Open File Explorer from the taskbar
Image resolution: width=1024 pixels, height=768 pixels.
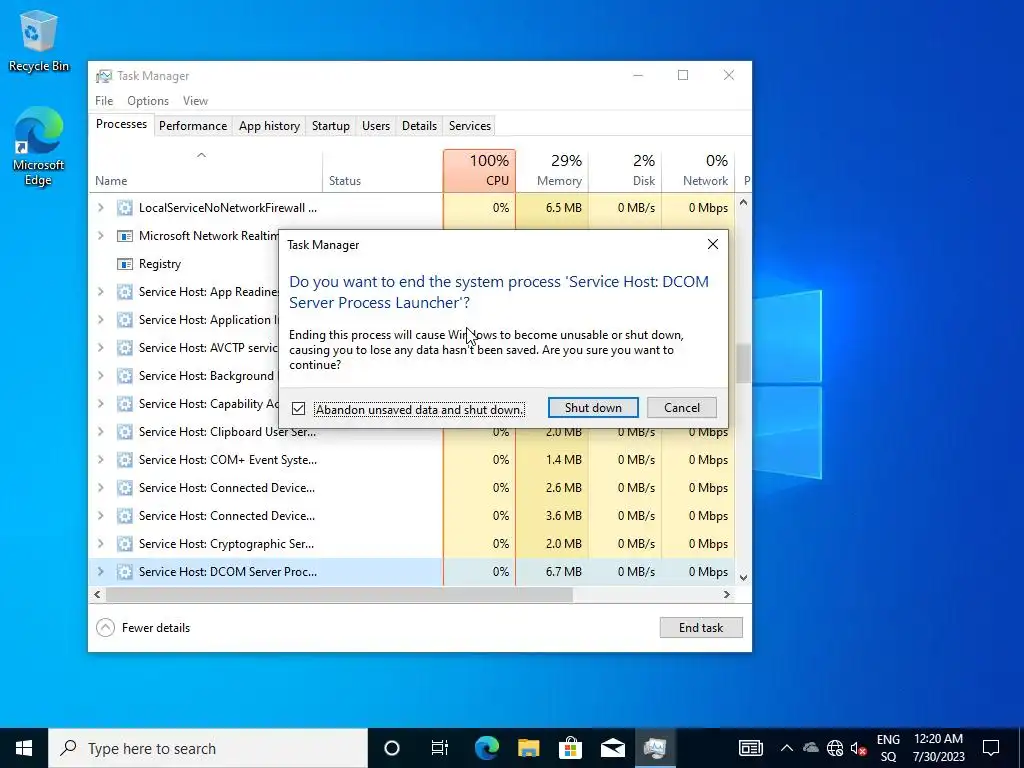528,748
